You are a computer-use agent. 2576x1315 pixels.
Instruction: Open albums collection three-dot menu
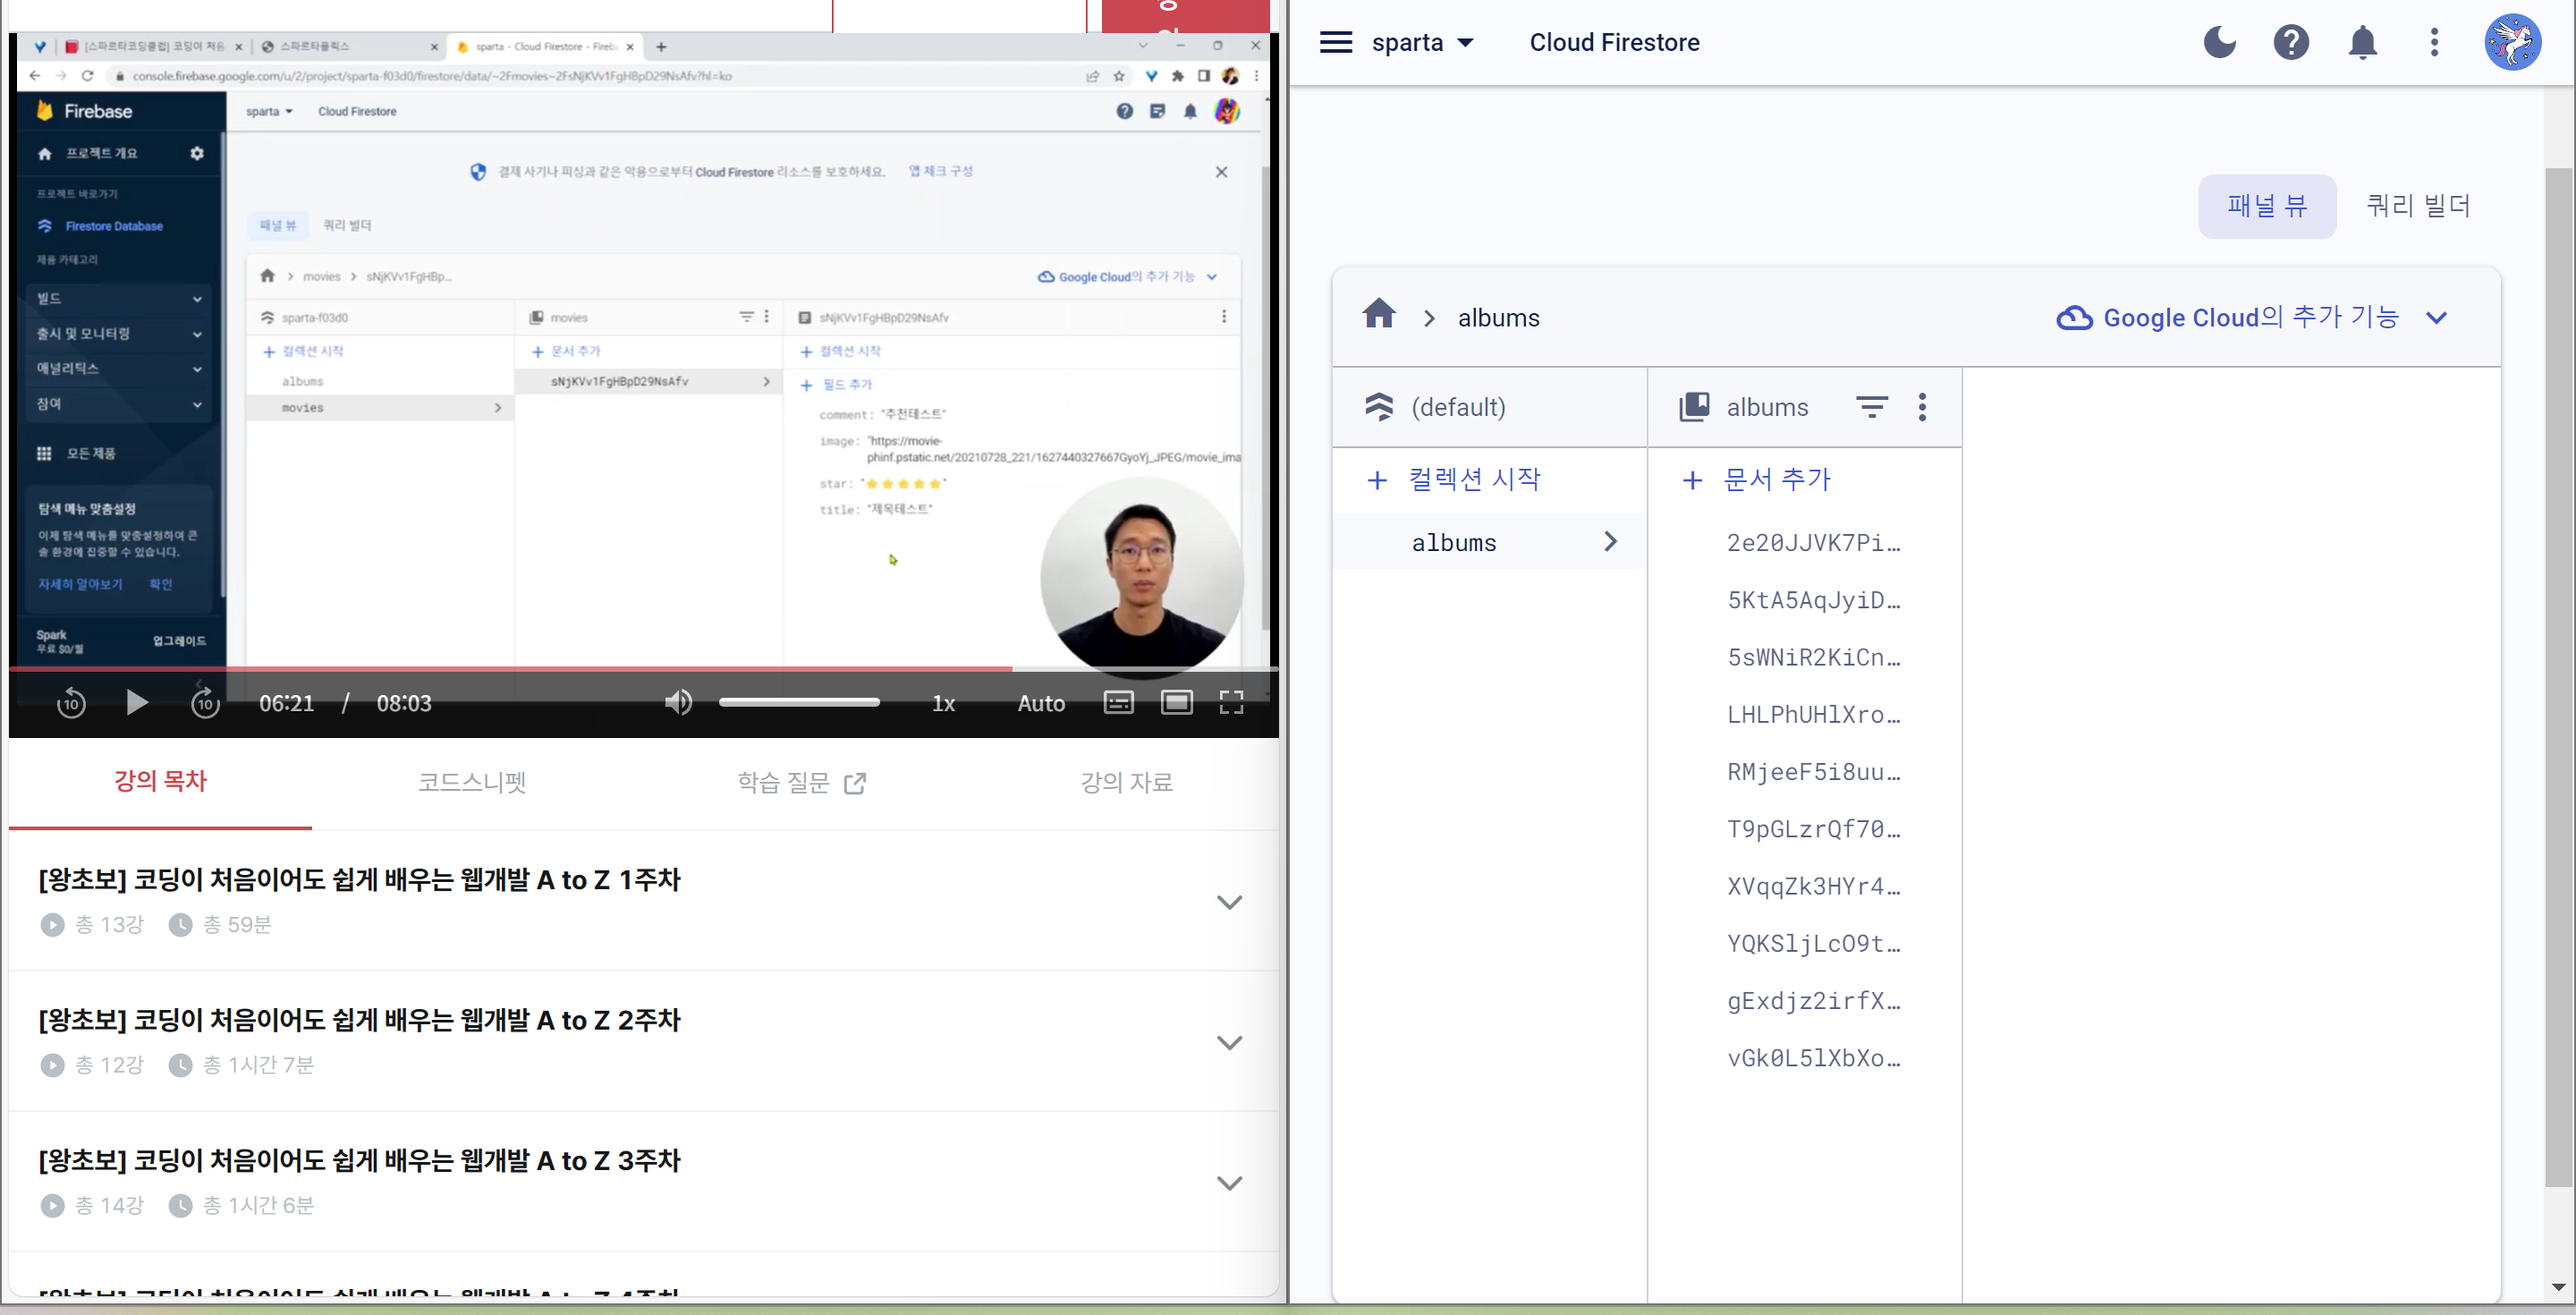coord(1922,407)
